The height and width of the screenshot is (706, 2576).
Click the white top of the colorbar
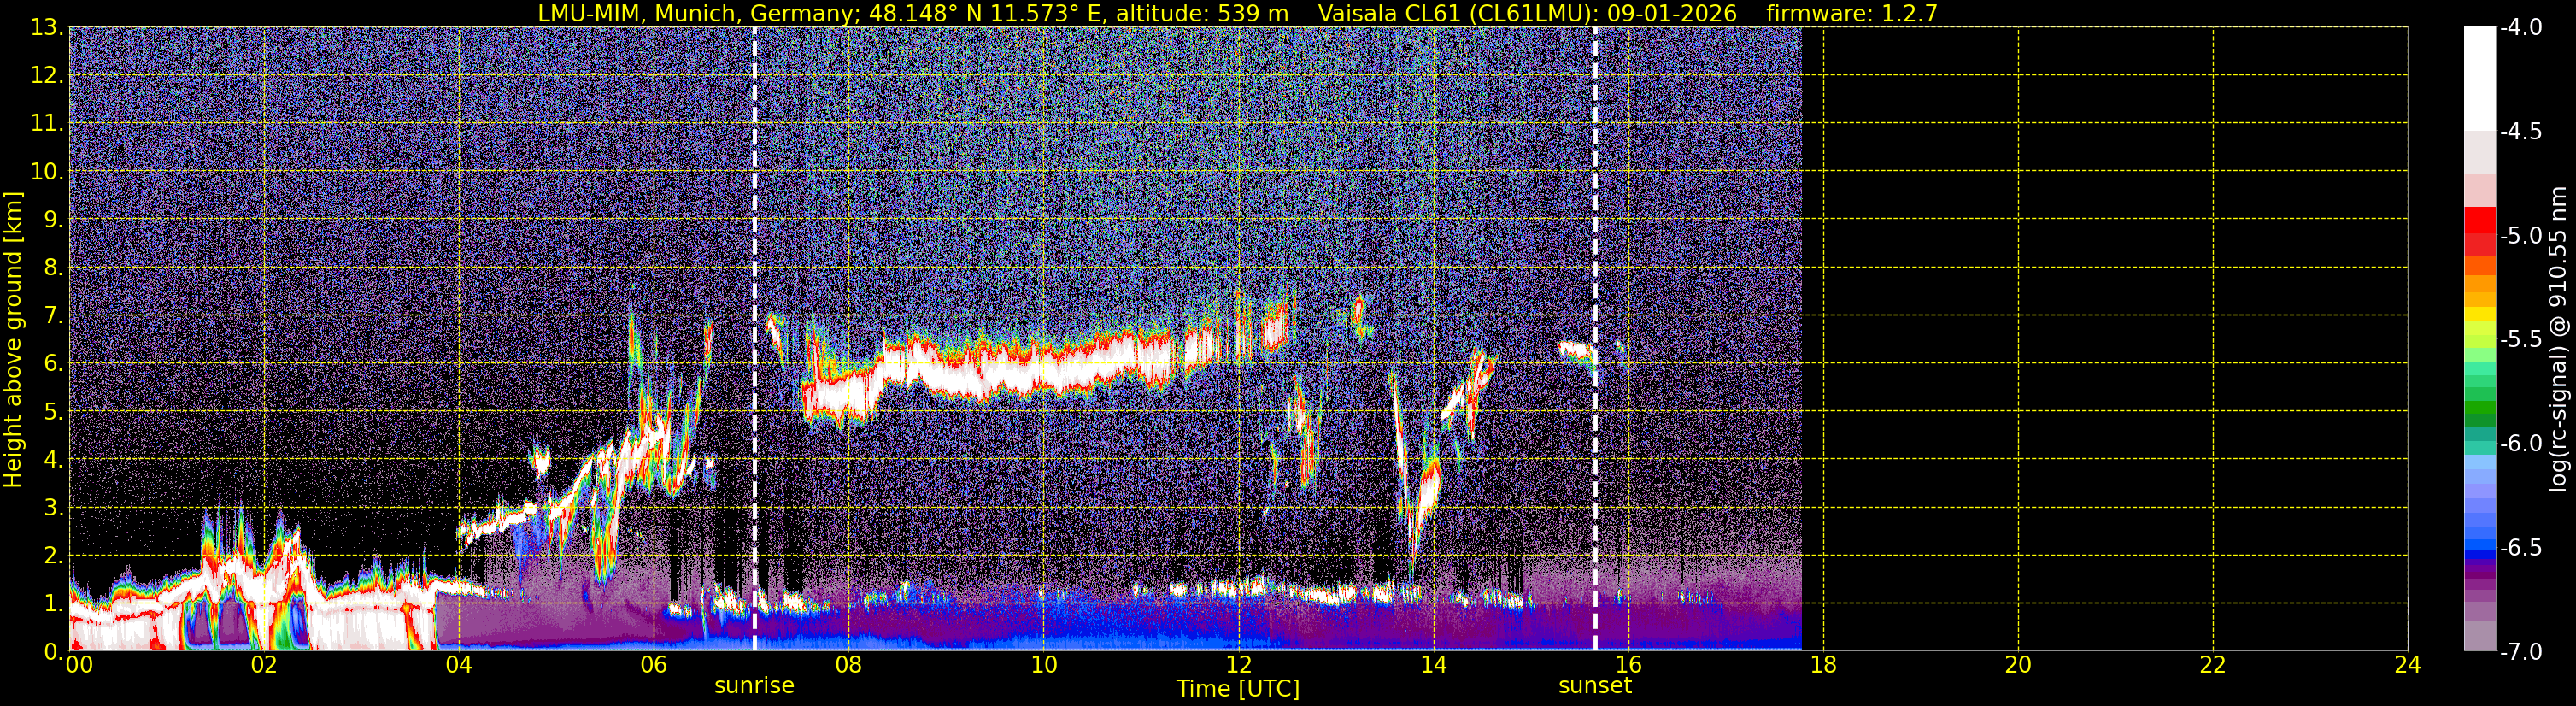pyautogui.click(x=2479, y=78)
